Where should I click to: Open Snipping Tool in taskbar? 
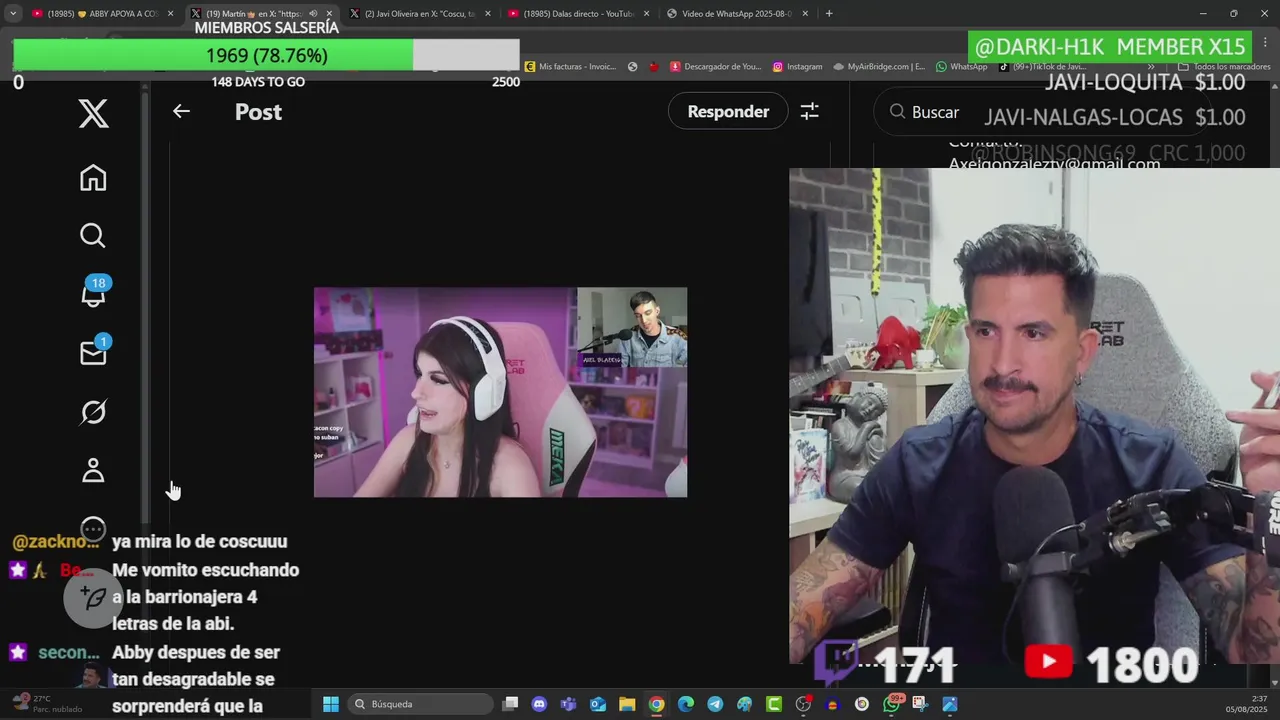coord(920,704)
